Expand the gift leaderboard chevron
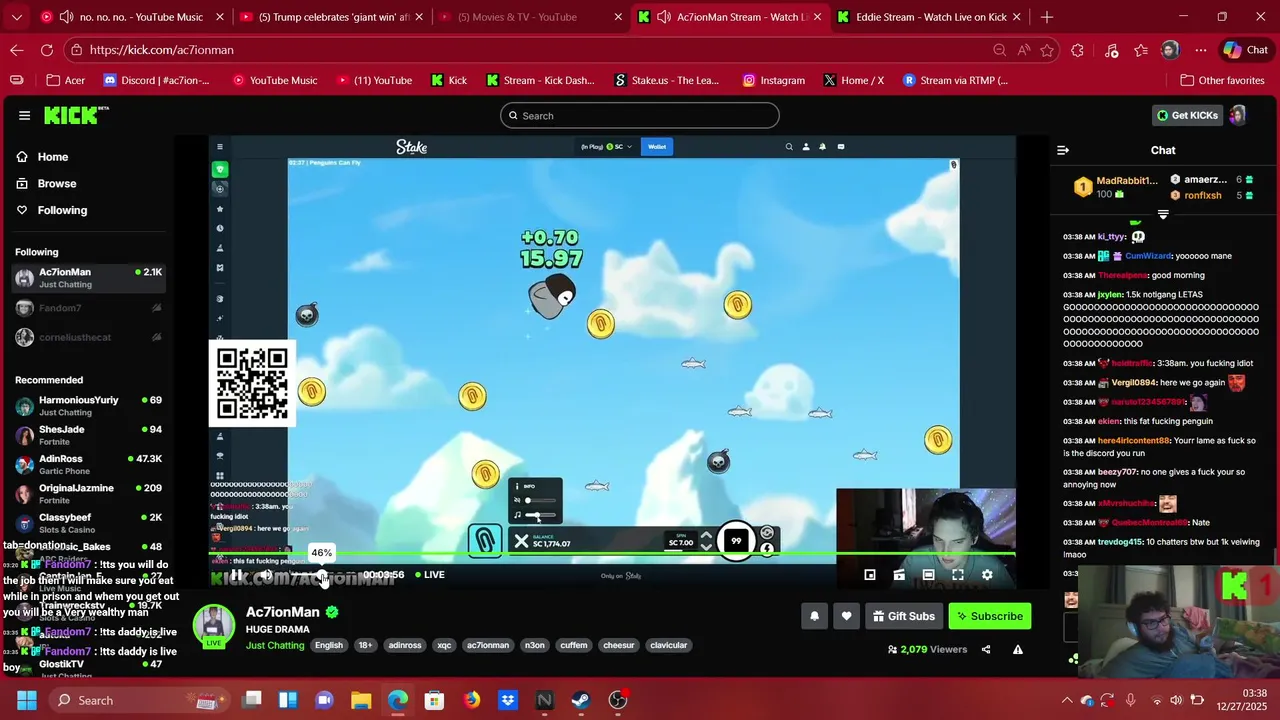1280x720 pixels. tap(1163, 214)
